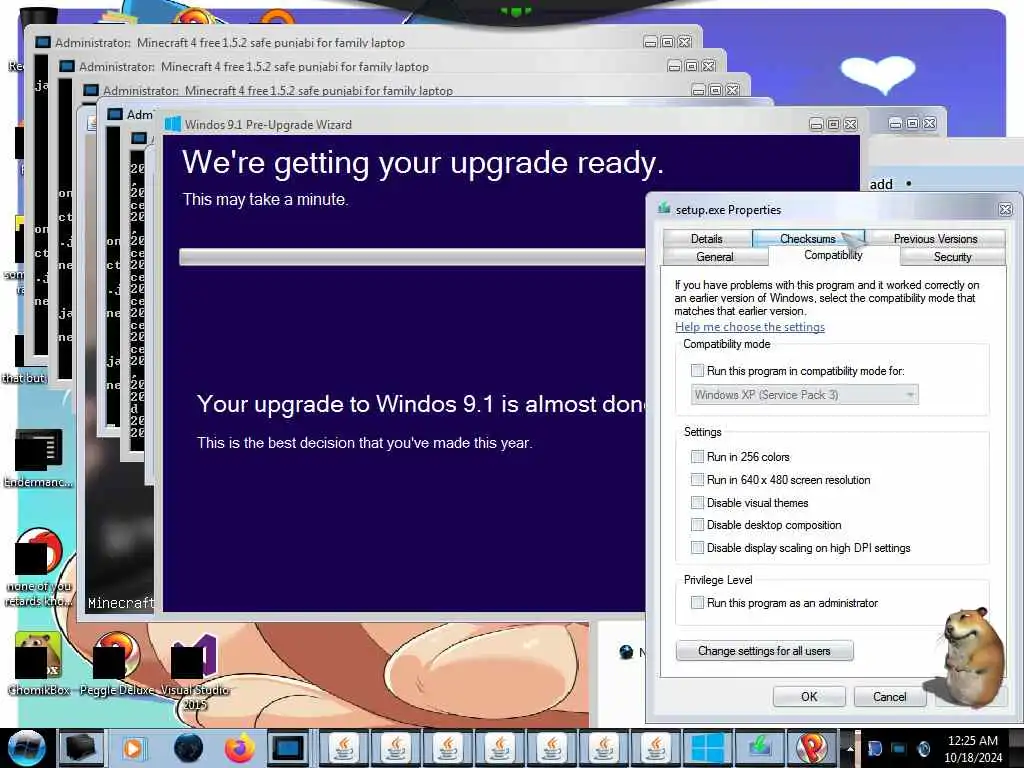Viewport: 1024px width, 768px height.
Task: Switch to the Details tab
Action: pyautogui.click(x=707, y=238)
